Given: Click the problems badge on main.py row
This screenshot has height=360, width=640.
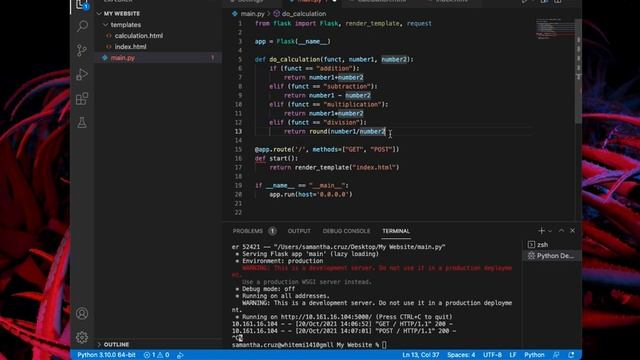Looking at the screenshot, I should (x=213, y=58).
